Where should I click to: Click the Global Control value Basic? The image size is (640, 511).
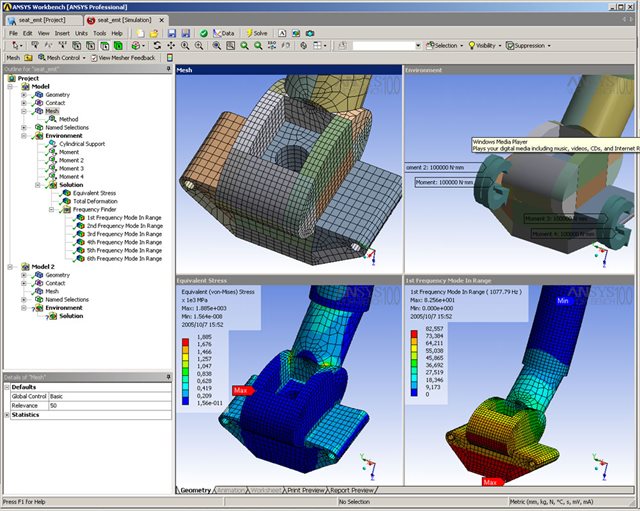point(110,396)
